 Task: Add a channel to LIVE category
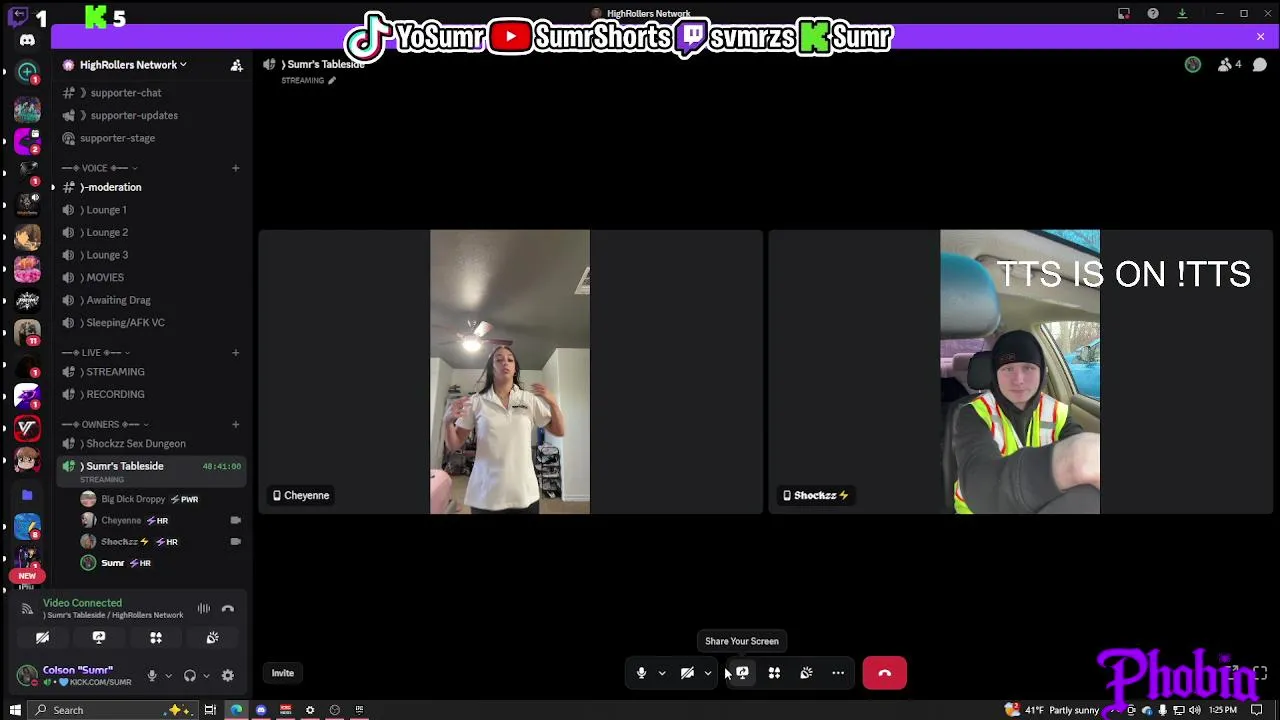pyautogui.click(x=236, y=352)
